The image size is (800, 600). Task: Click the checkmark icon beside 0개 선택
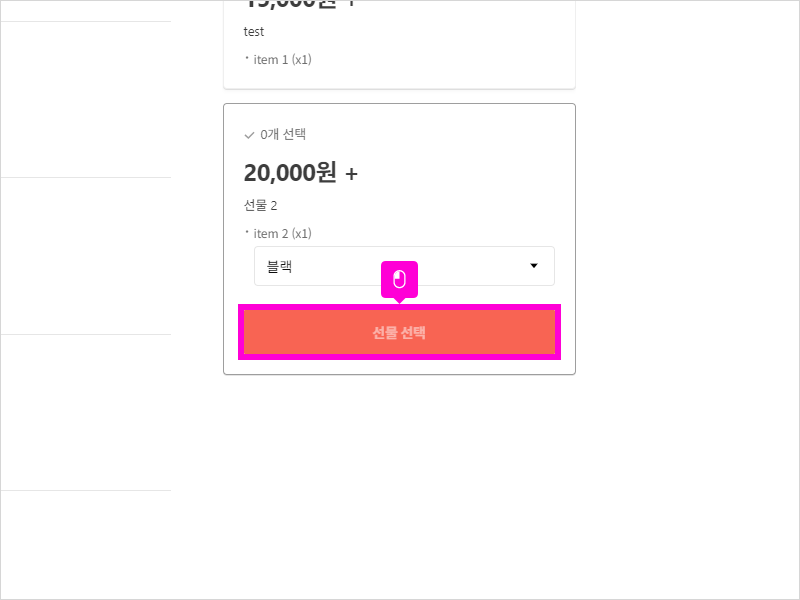[x=249, y=135]
